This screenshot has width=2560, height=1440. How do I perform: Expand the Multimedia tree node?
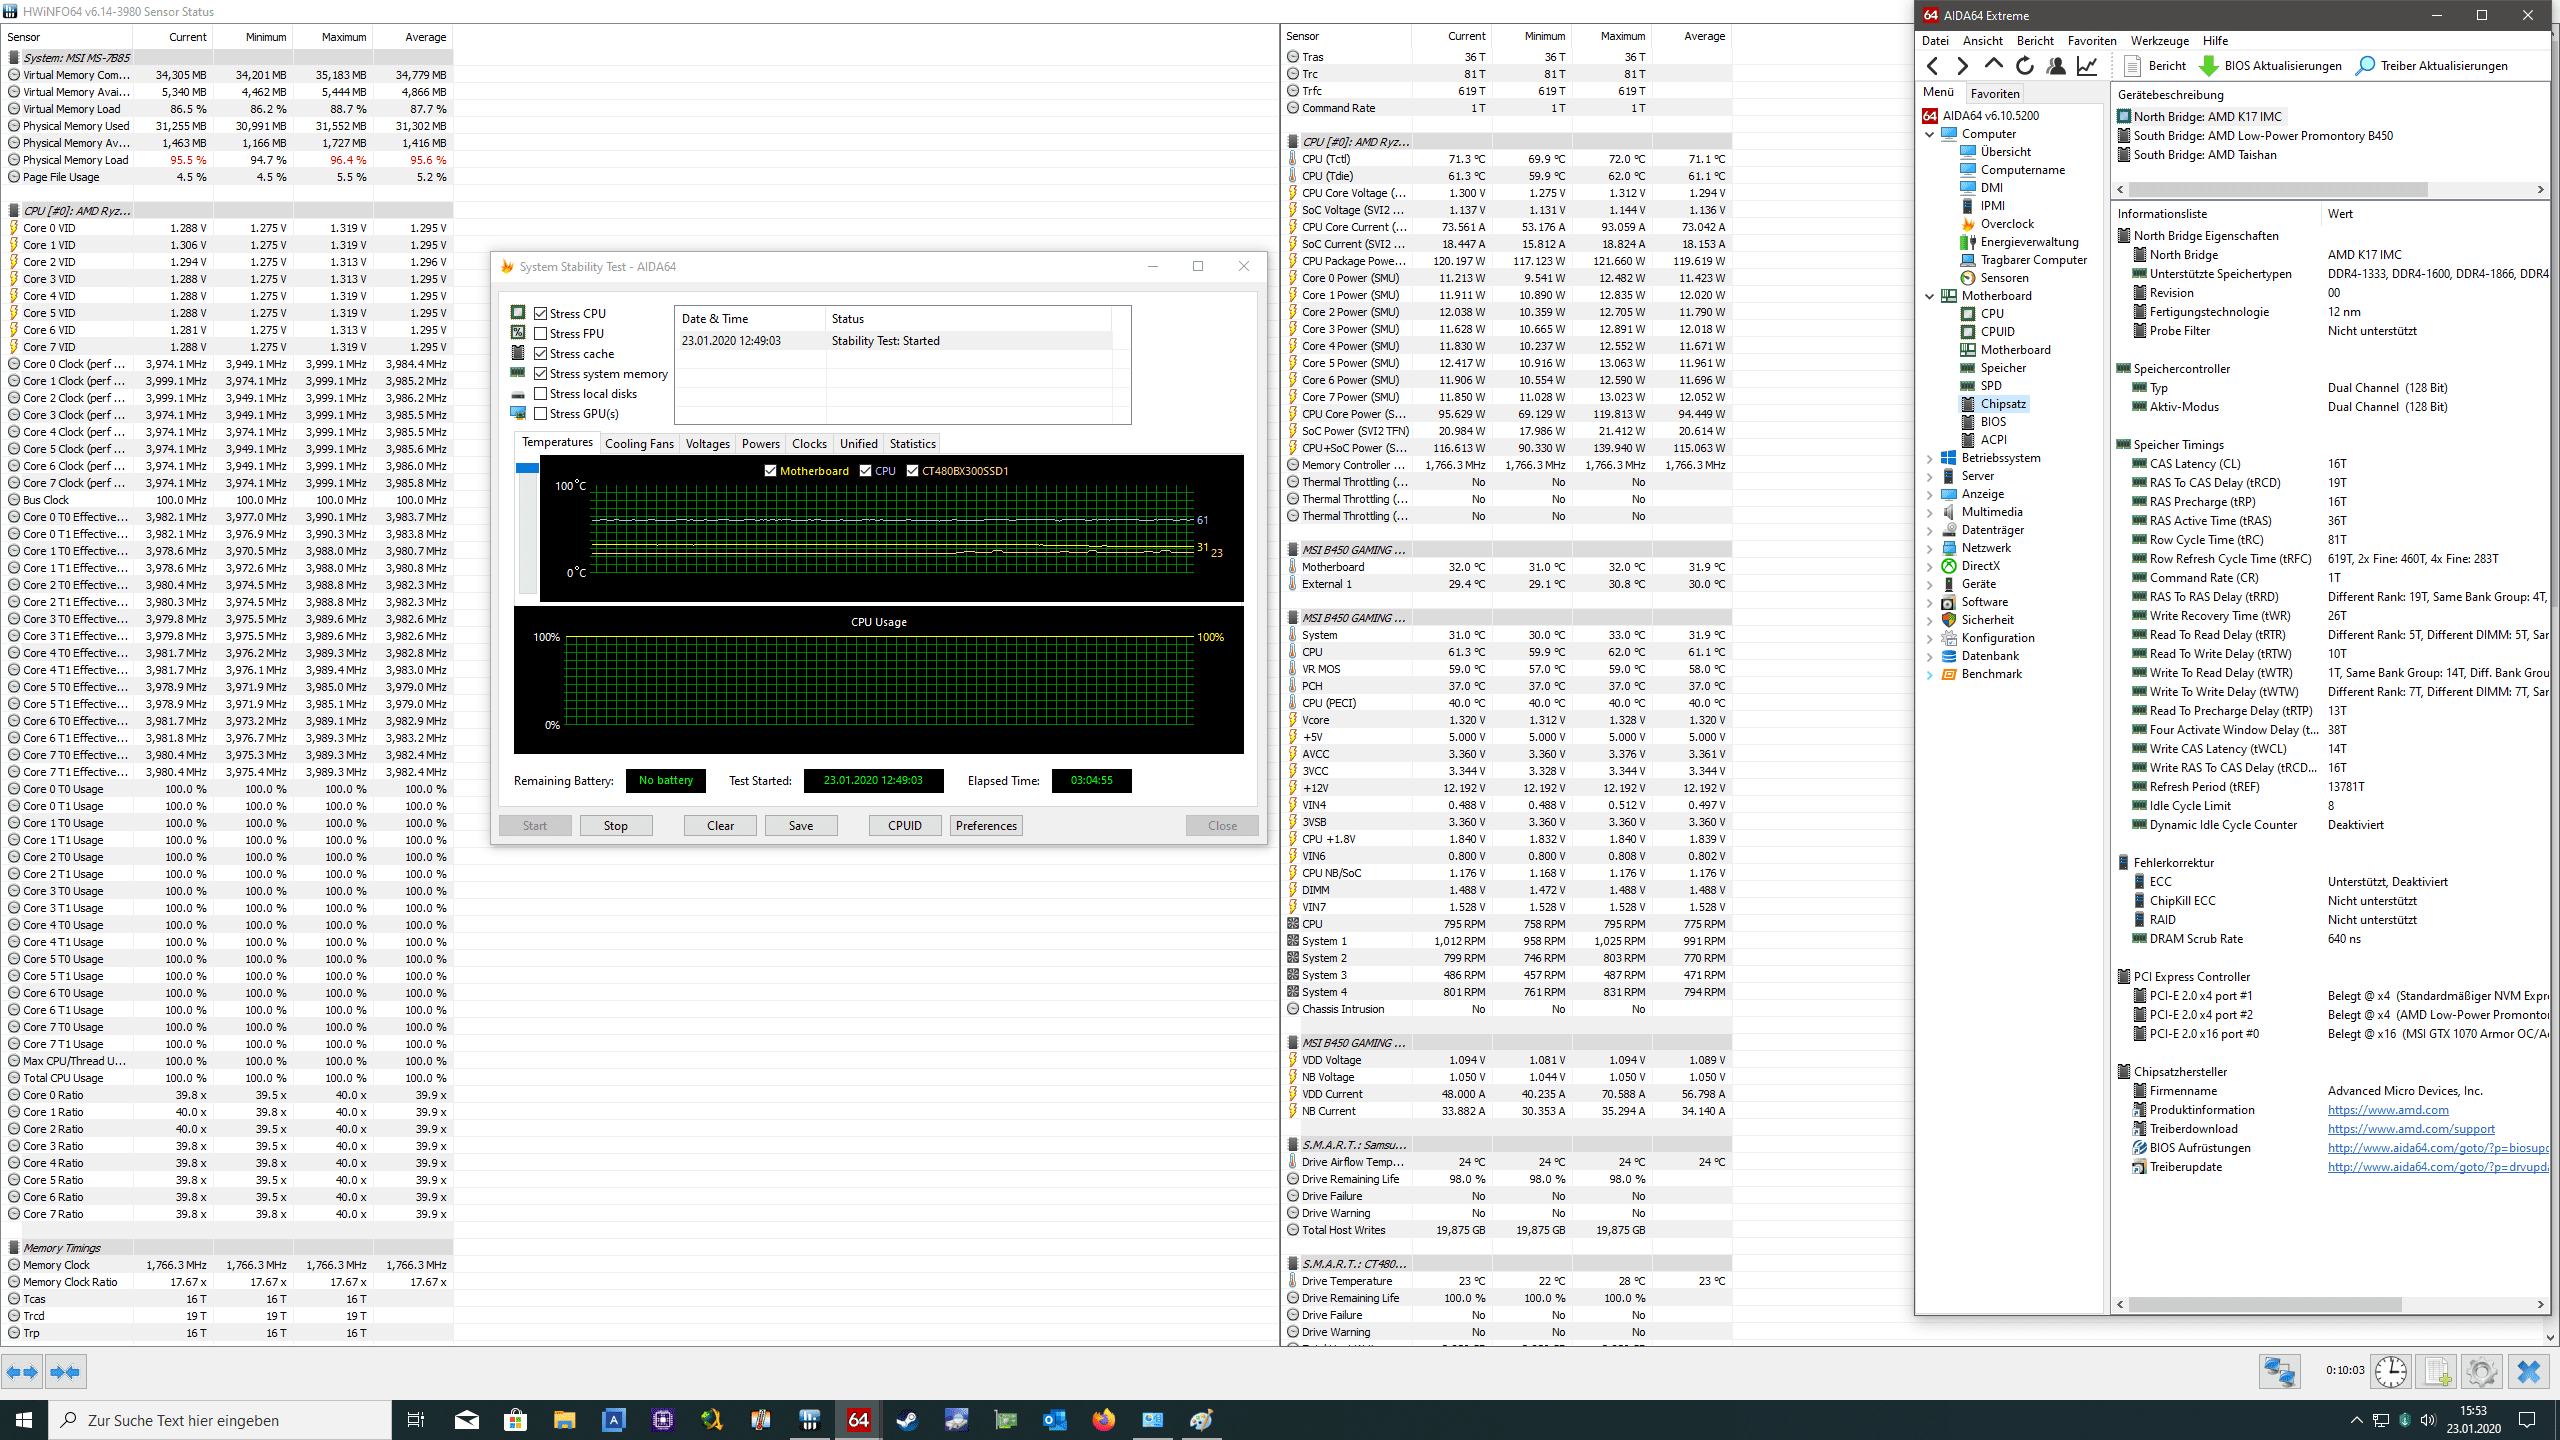point(1930,512)
